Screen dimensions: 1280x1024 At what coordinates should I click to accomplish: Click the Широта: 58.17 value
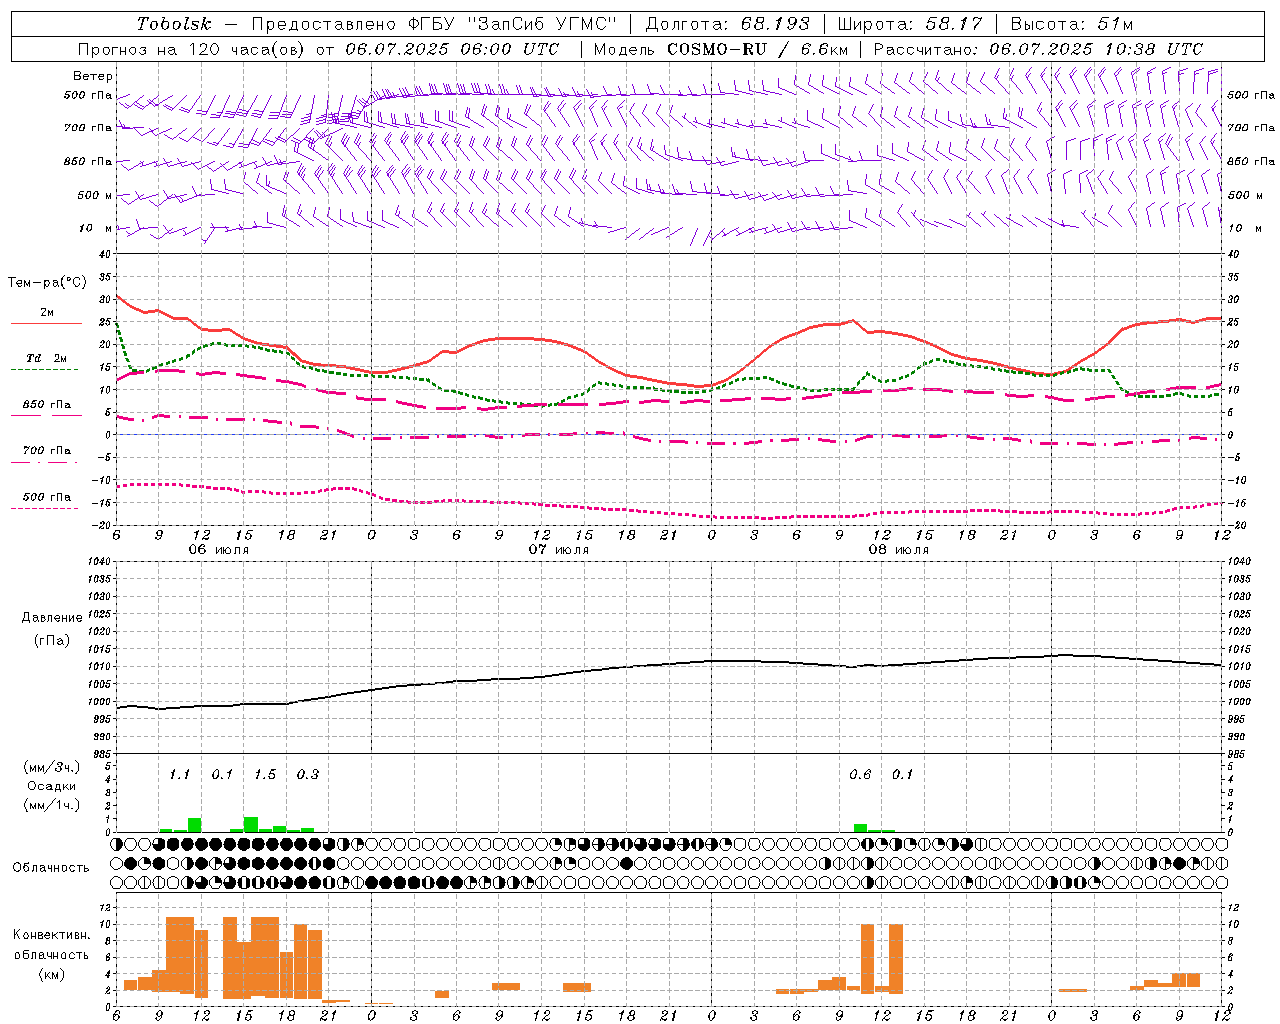[x=910, y=24]
